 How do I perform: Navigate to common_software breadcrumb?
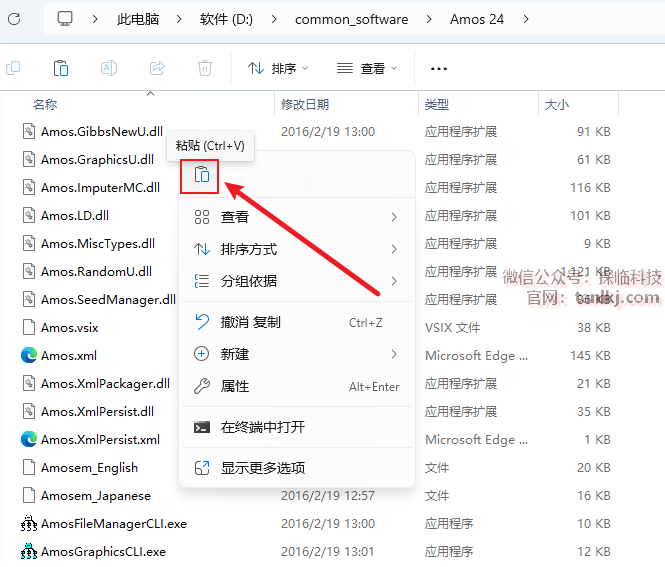click(352, 19)
